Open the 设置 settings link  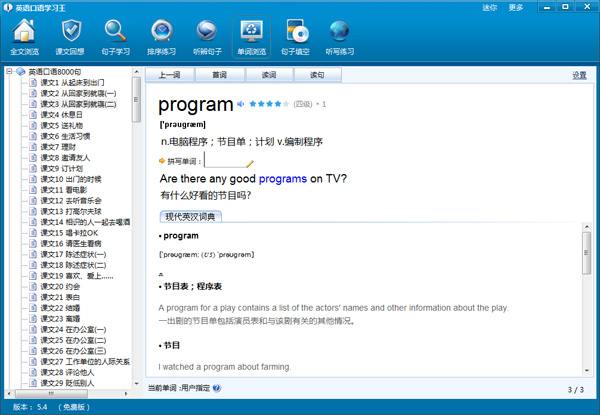pos(579,75)
